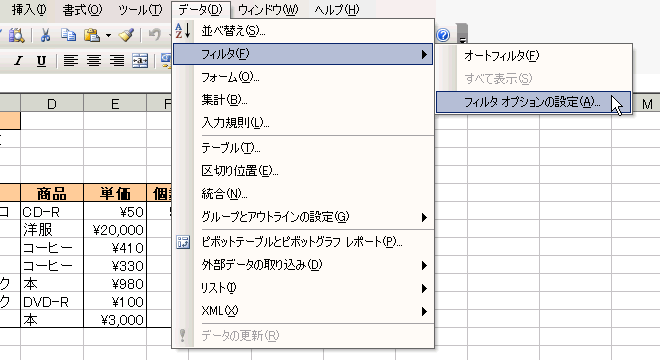Align text right
660x360 pixels.
coord(117,61)
